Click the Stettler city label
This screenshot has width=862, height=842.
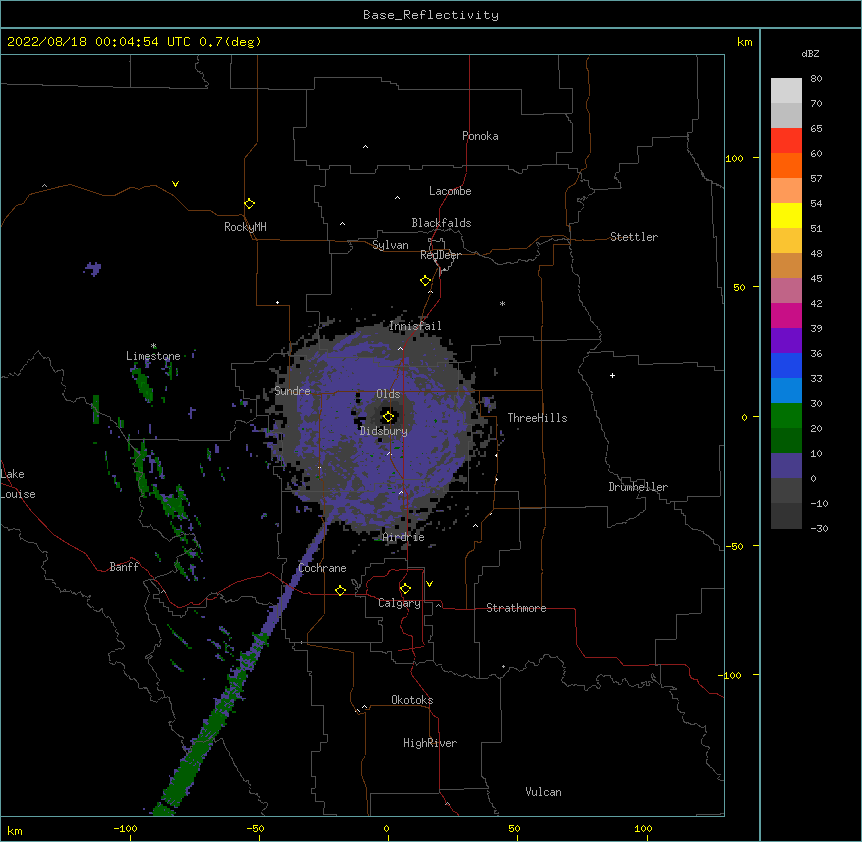coord(634,237)
